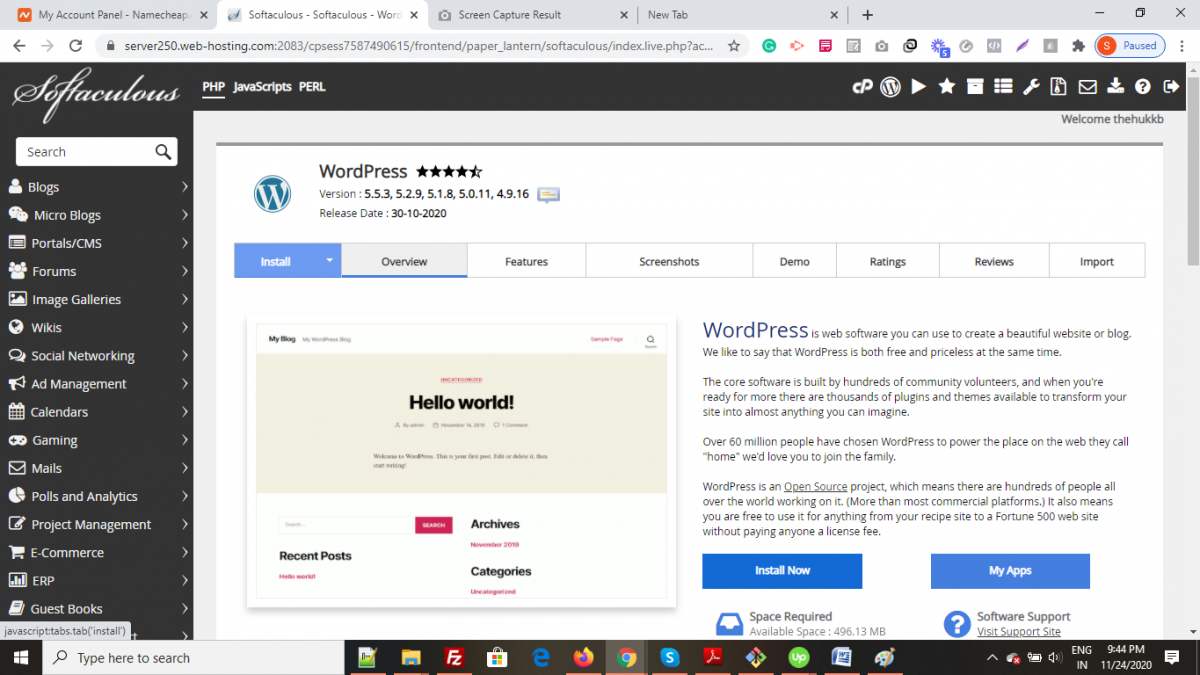The height and width of the screenshot is (675, 1200).
Task: Open Installations using the box icon
Action: pyautogui.click(x=974, y=87)
